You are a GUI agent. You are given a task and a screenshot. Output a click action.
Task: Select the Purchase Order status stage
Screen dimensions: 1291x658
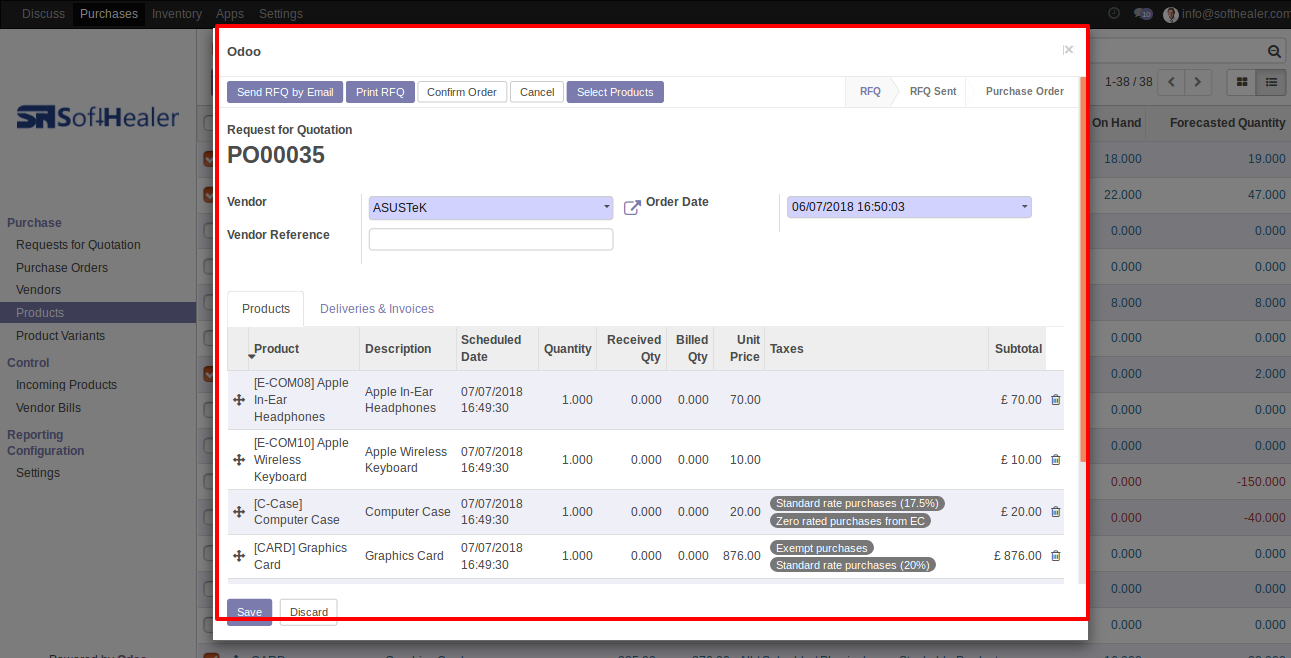[1024, 91]
